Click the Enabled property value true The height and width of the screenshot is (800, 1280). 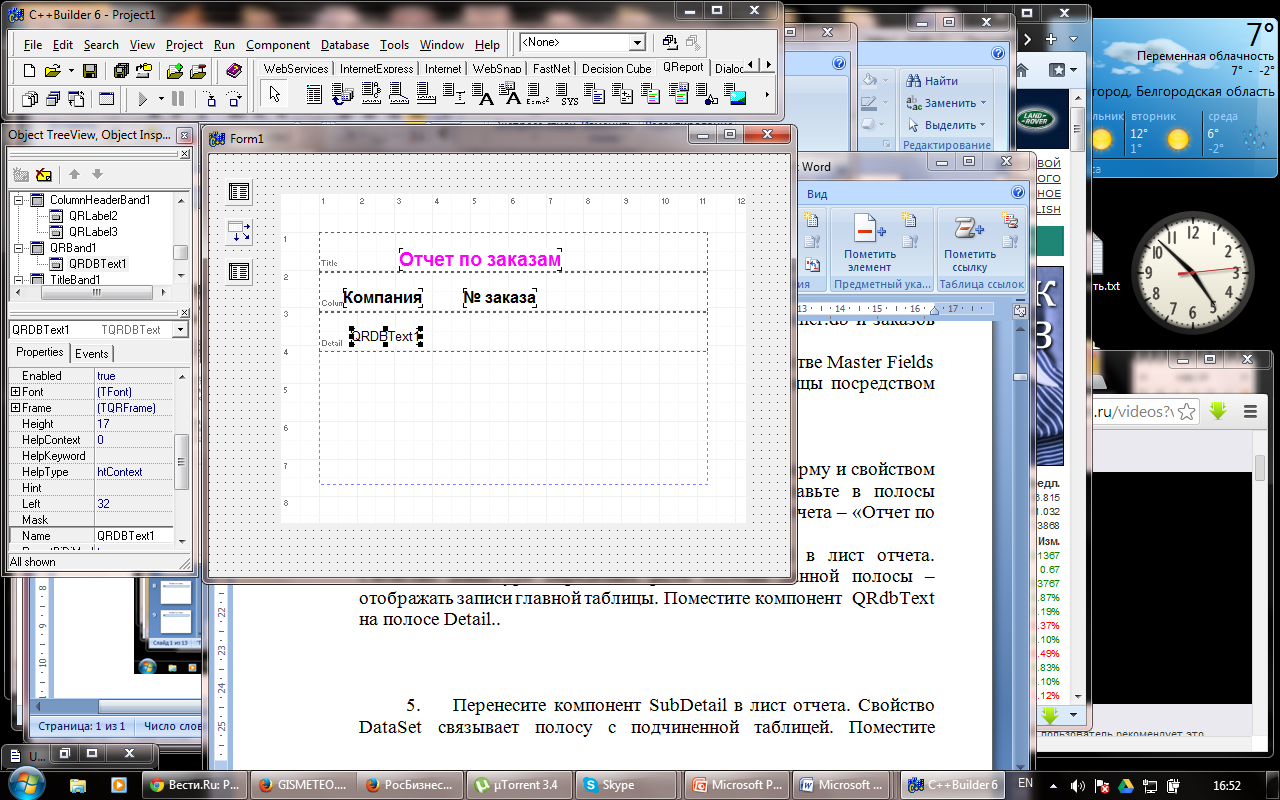[x=134, y=376]
